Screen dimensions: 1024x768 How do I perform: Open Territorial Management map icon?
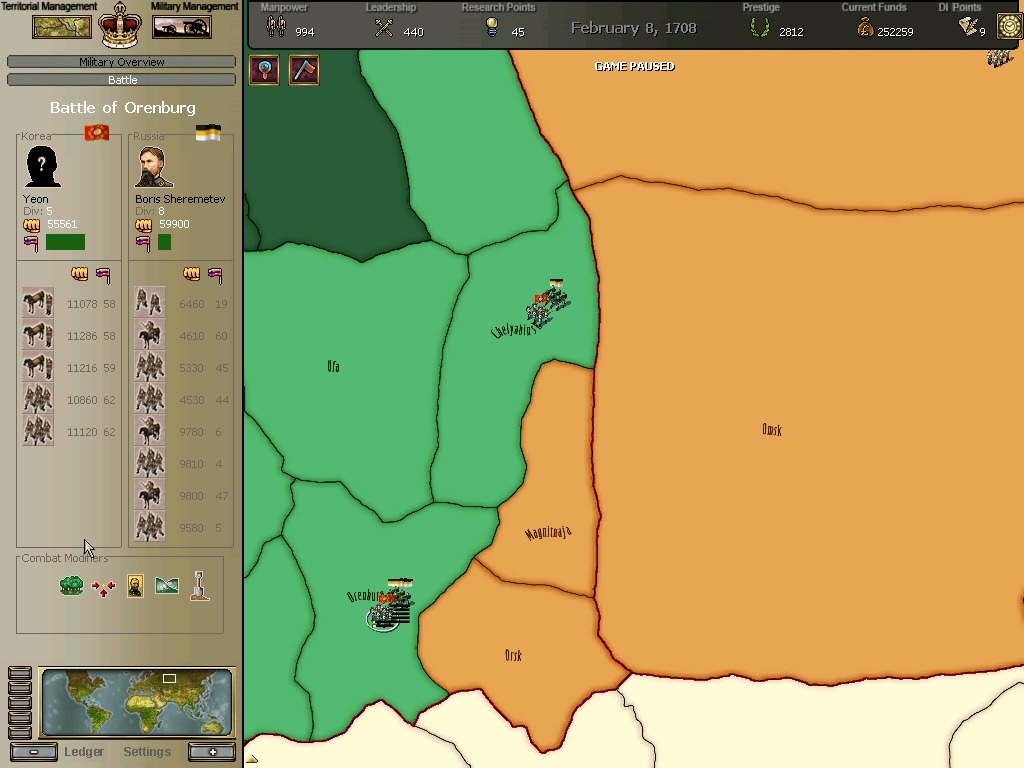(x=62, y=27)
